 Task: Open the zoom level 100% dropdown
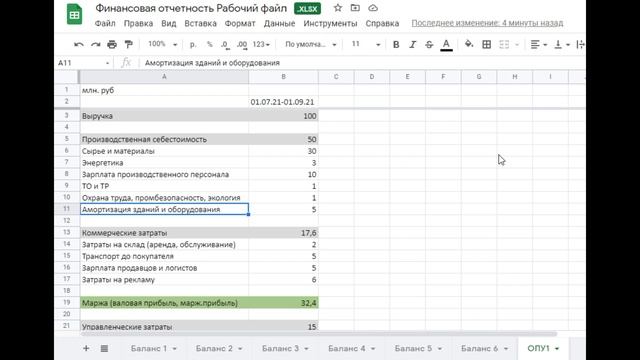click(x=162, y=44)
